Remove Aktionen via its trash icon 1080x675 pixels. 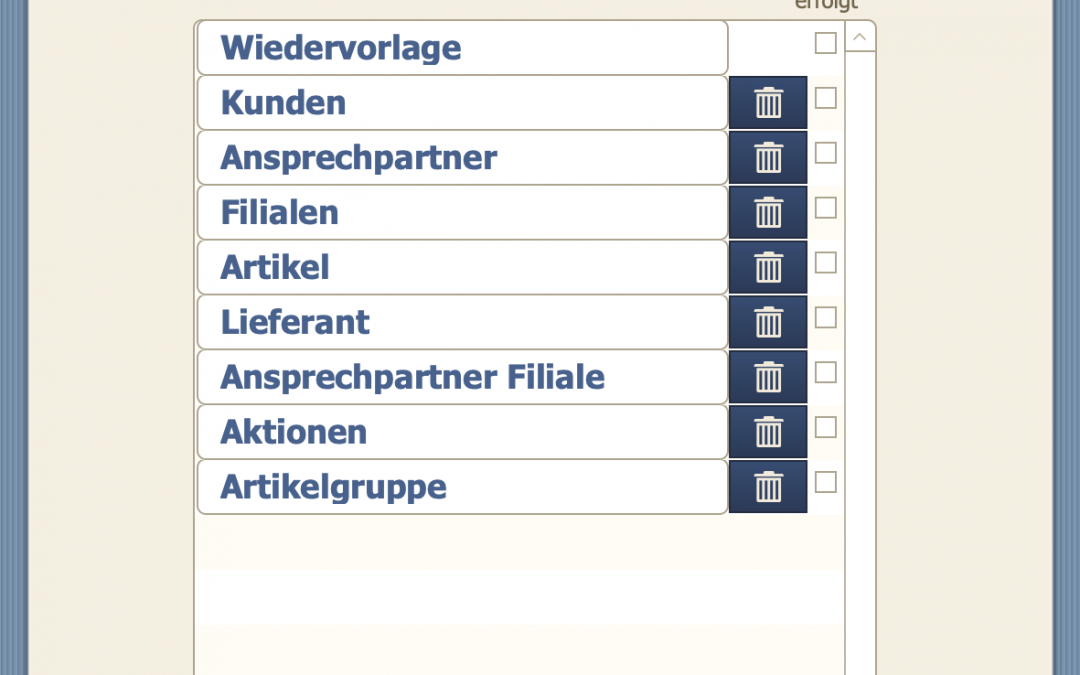click(768, 432)
